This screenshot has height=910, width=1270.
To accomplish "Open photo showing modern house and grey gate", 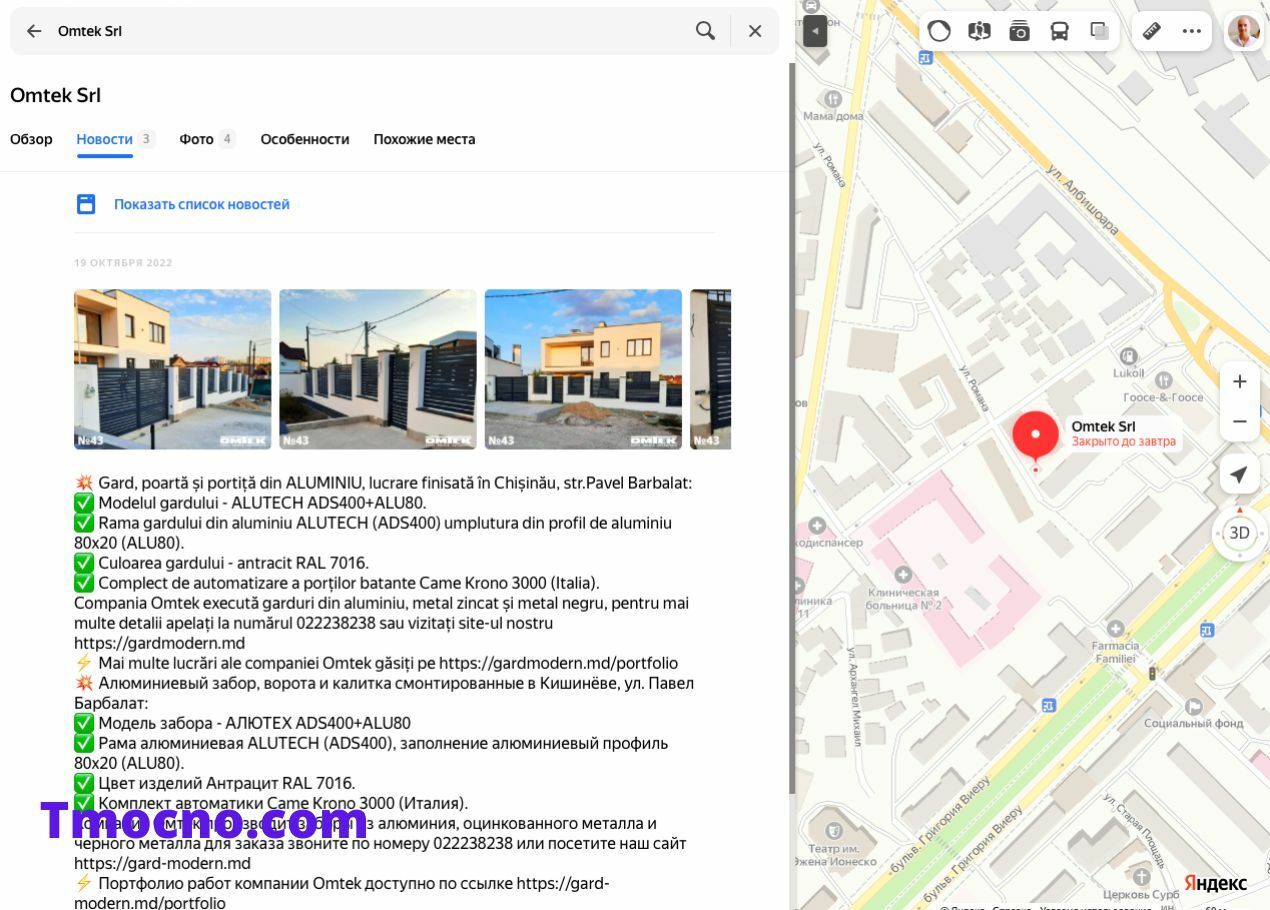I will pos(173,369).
